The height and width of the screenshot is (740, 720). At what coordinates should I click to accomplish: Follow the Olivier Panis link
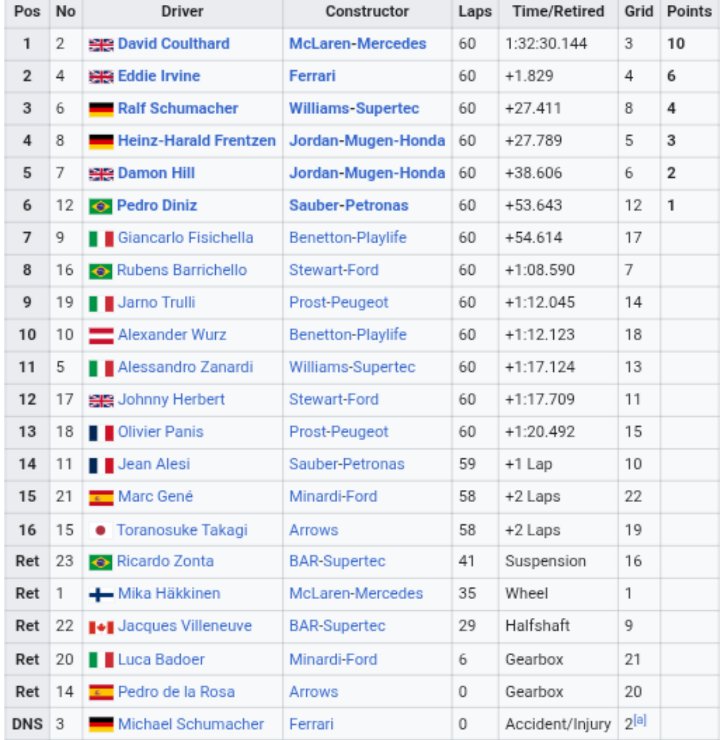[160, 432]
